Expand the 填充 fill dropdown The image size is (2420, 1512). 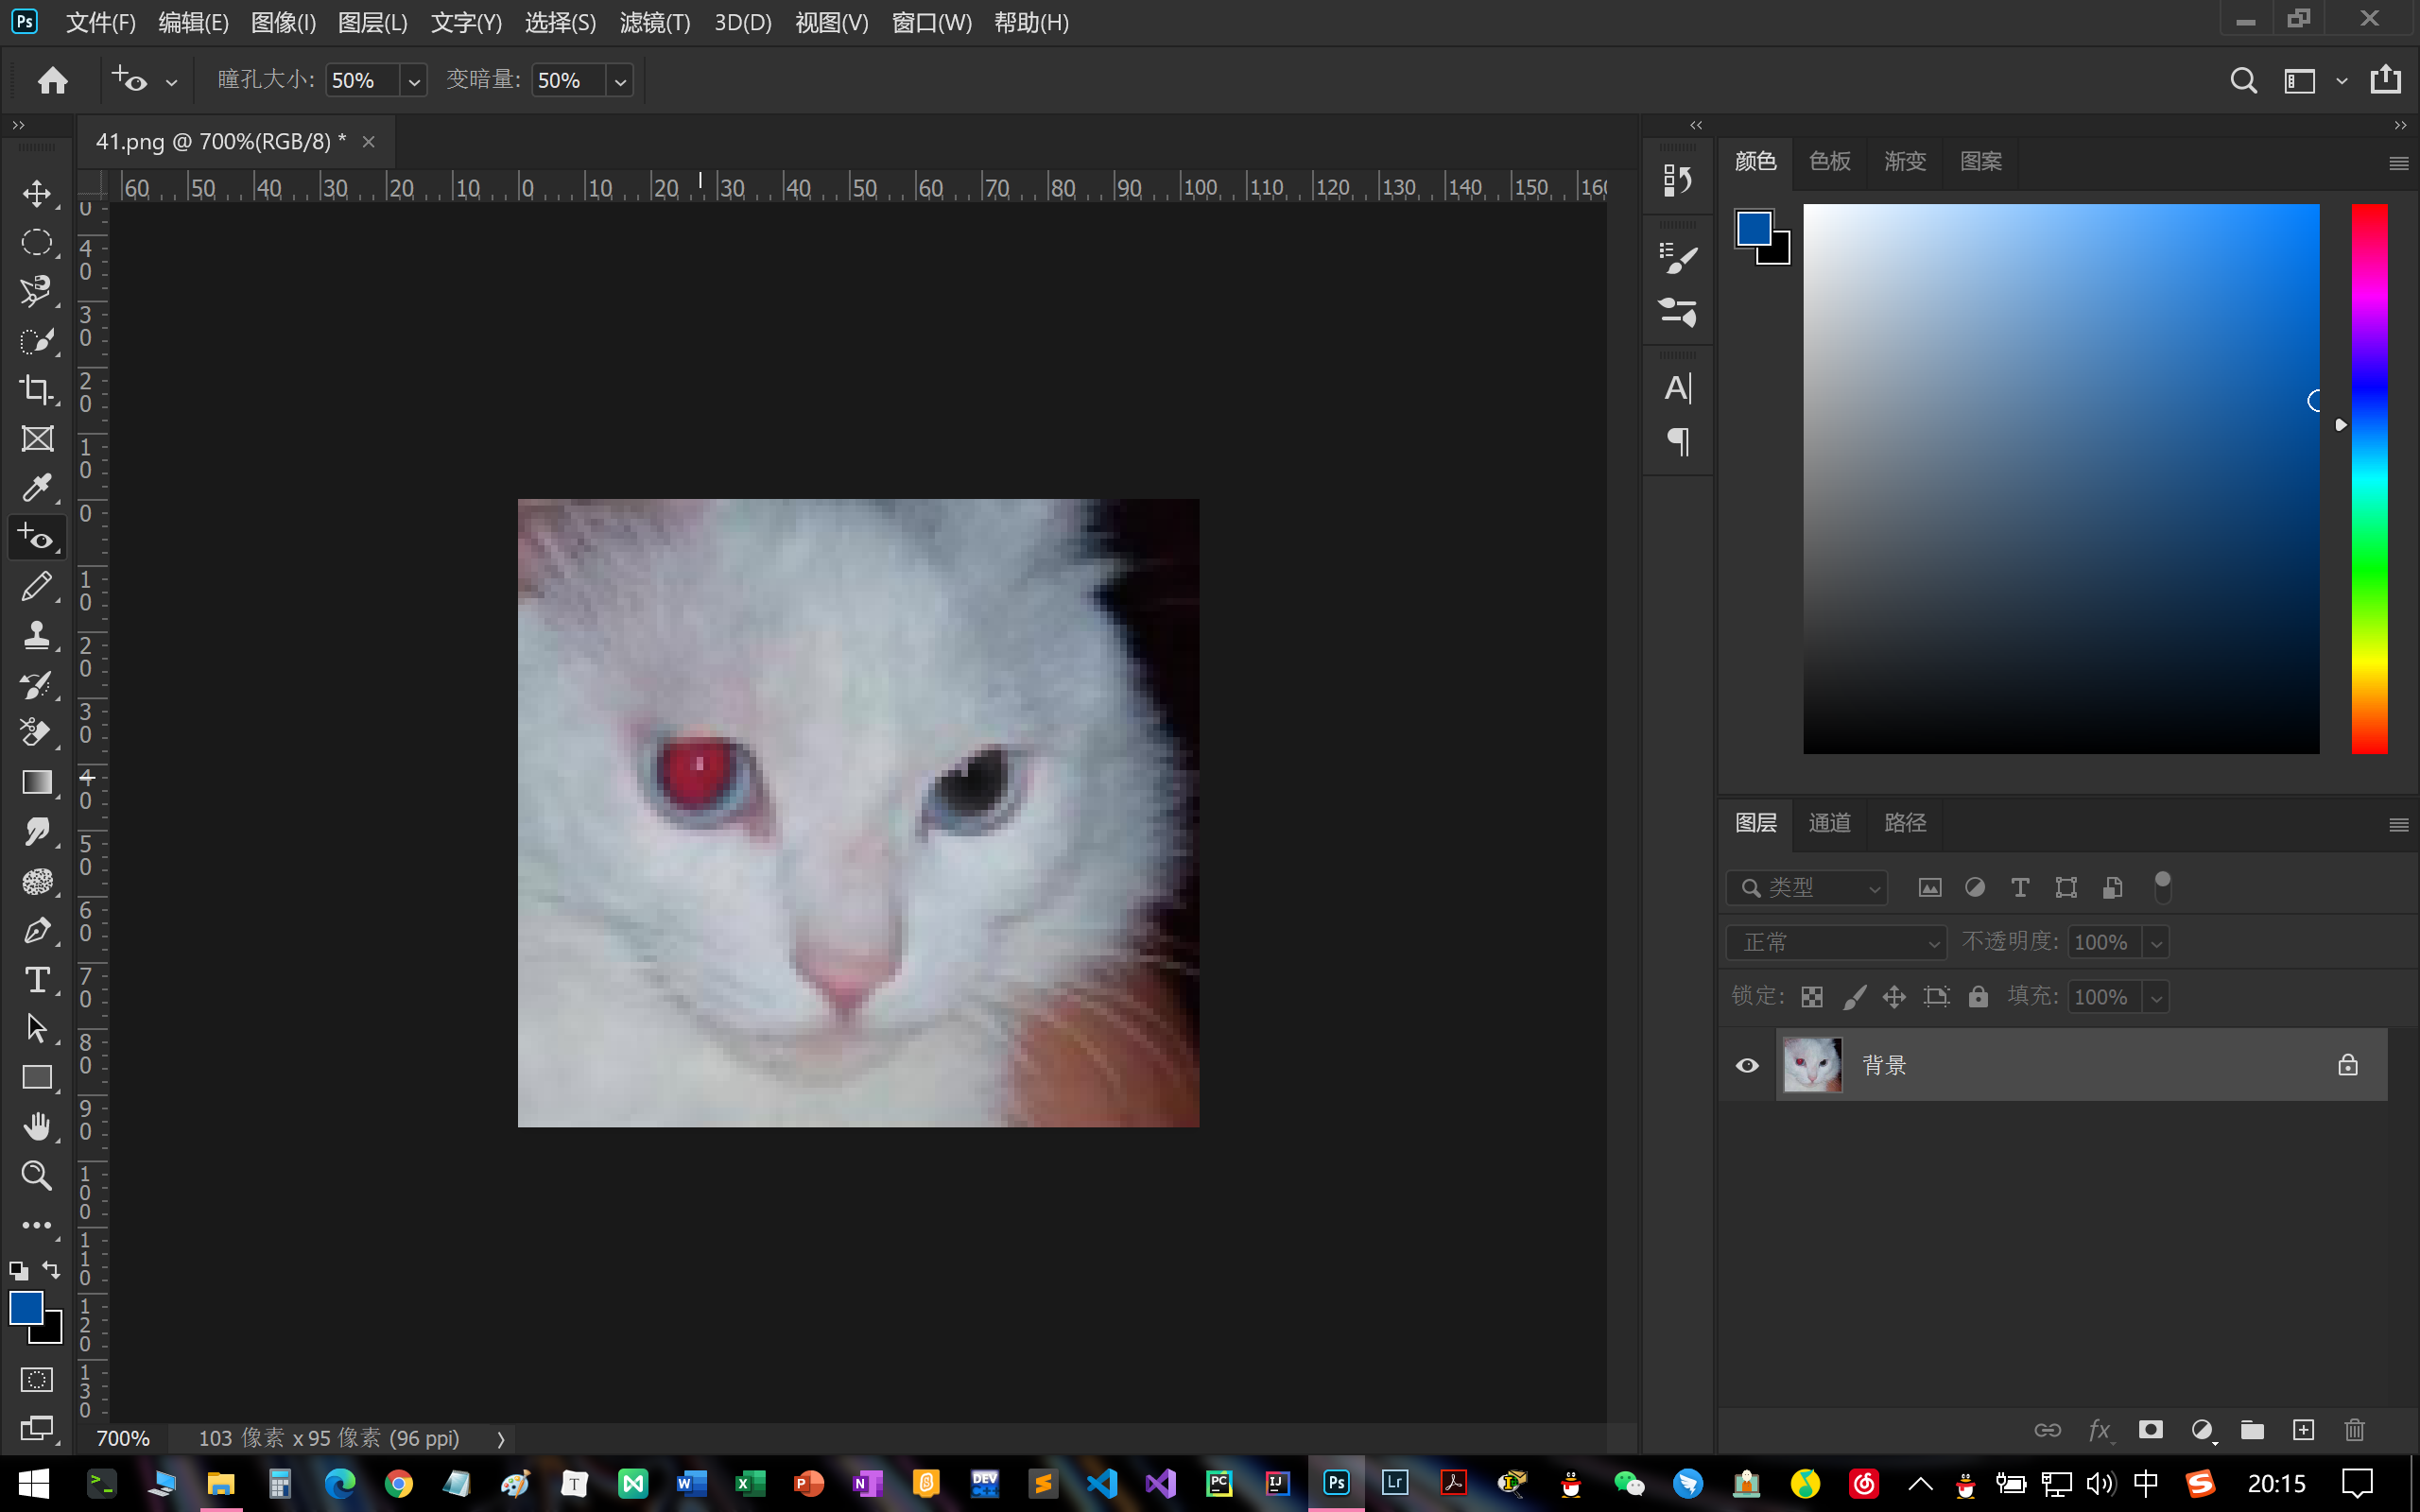pyautogui.click(x=2156, y=998)
